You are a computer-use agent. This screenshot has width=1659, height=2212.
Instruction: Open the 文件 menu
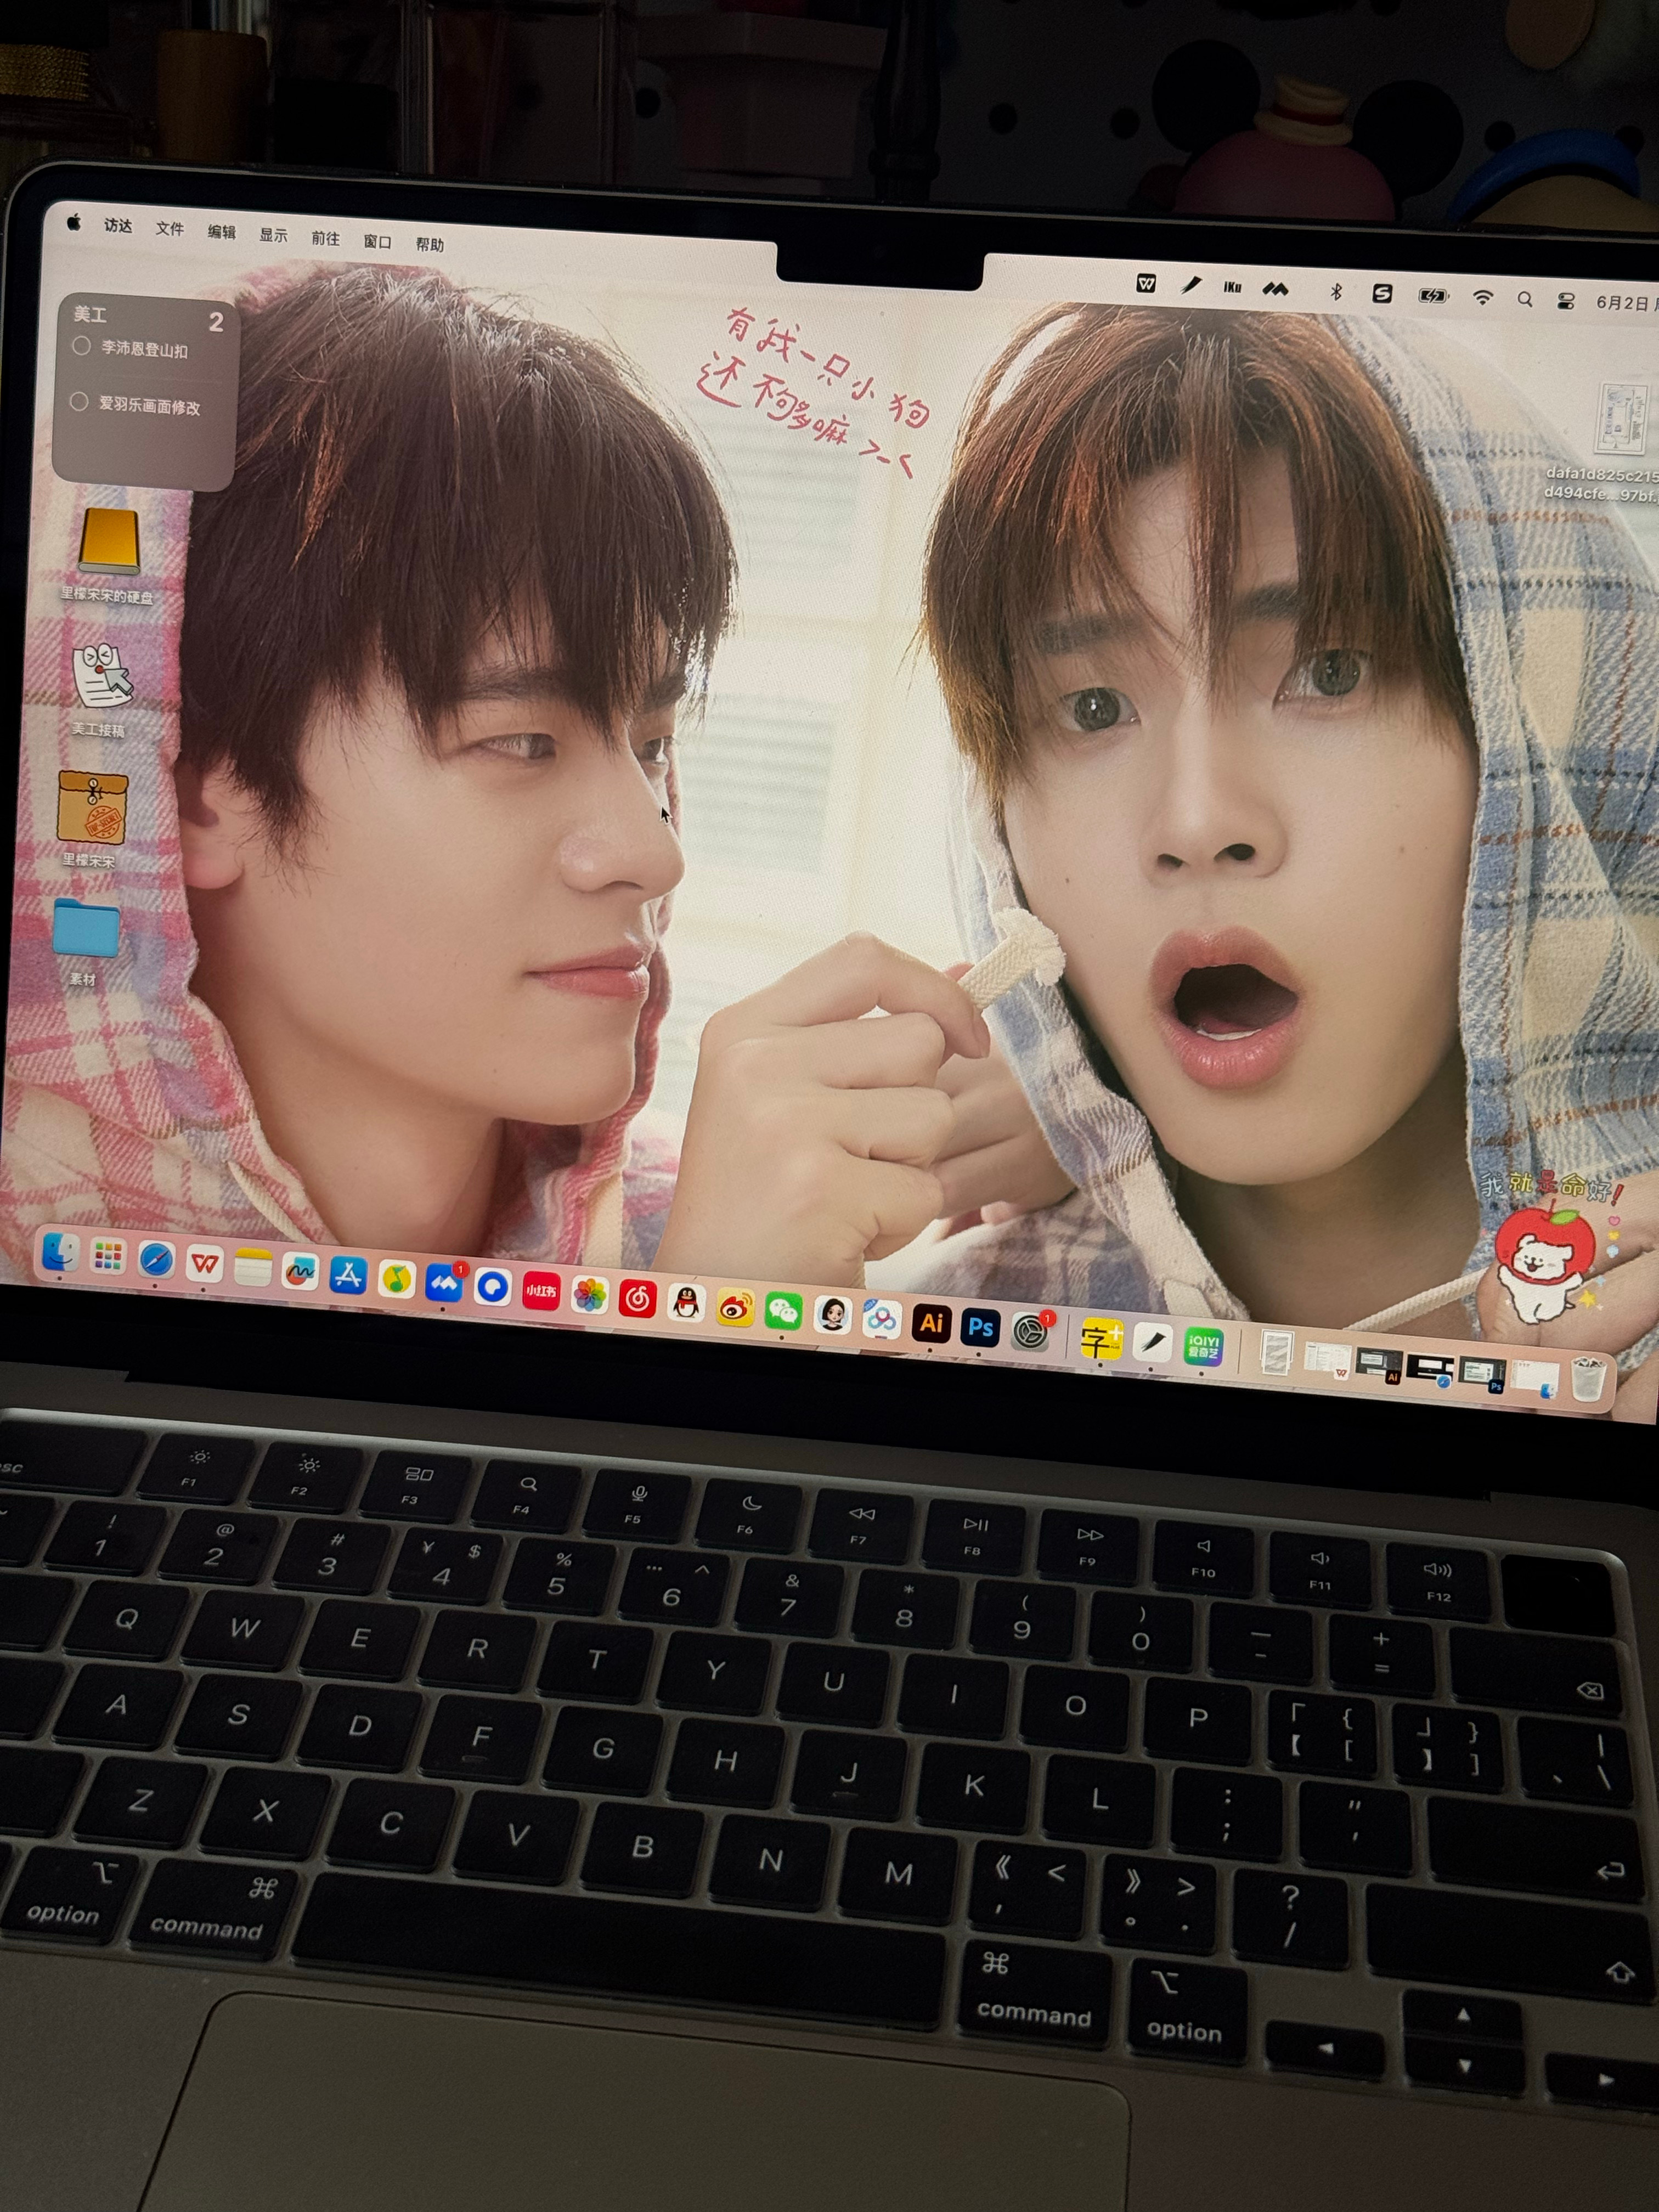[x=170, y=228]
